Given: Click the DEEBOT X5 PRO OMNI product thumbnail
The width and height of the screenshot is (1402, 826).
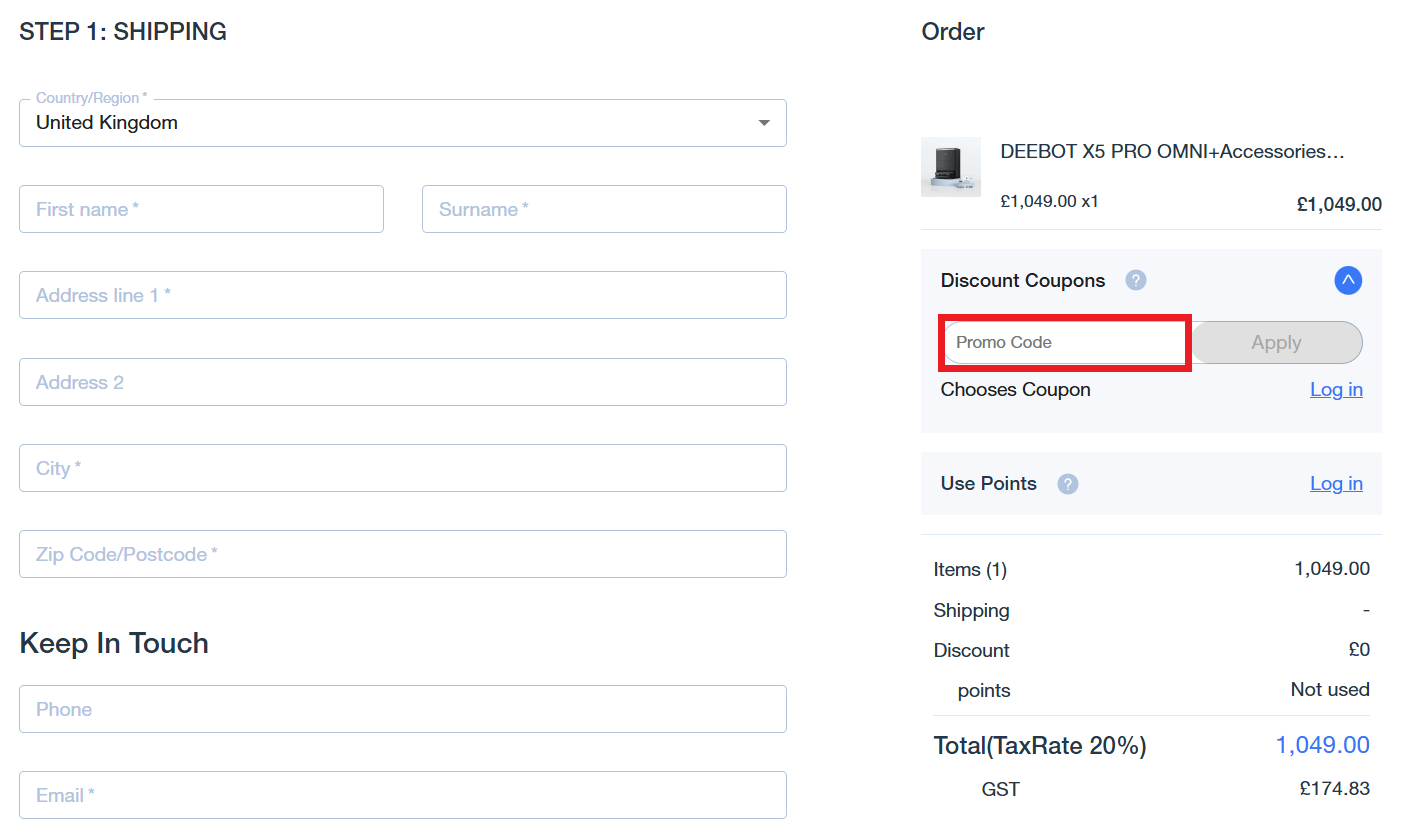Looking at the screenshot, I should pyautogui.click(x=950, y=167).
